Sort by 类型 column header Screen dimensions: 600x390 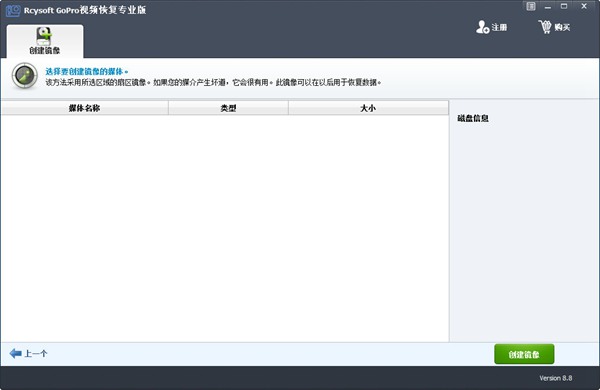(x=228, y=108)
